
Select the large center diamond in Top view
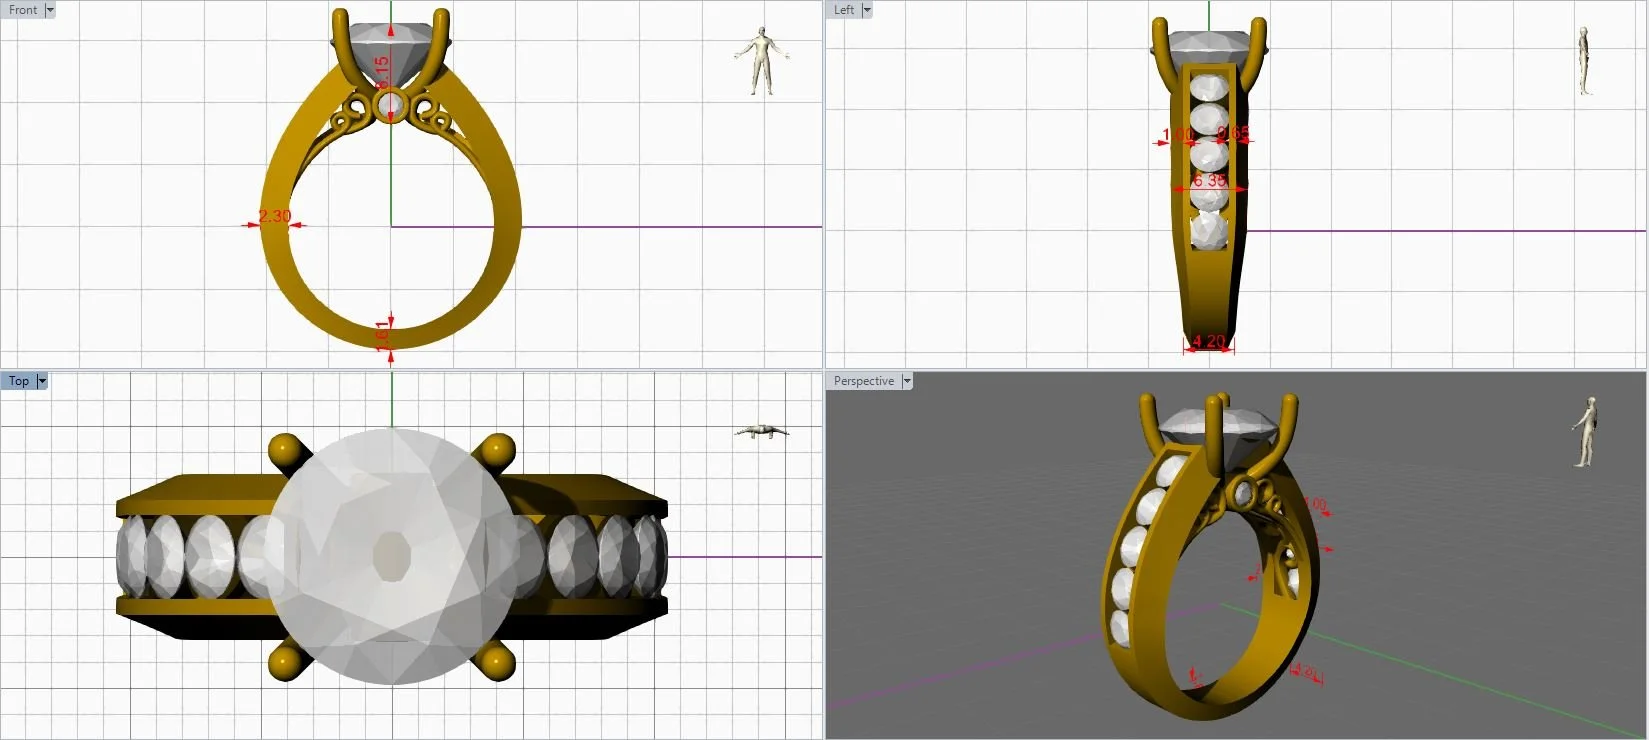click(393, 556)
